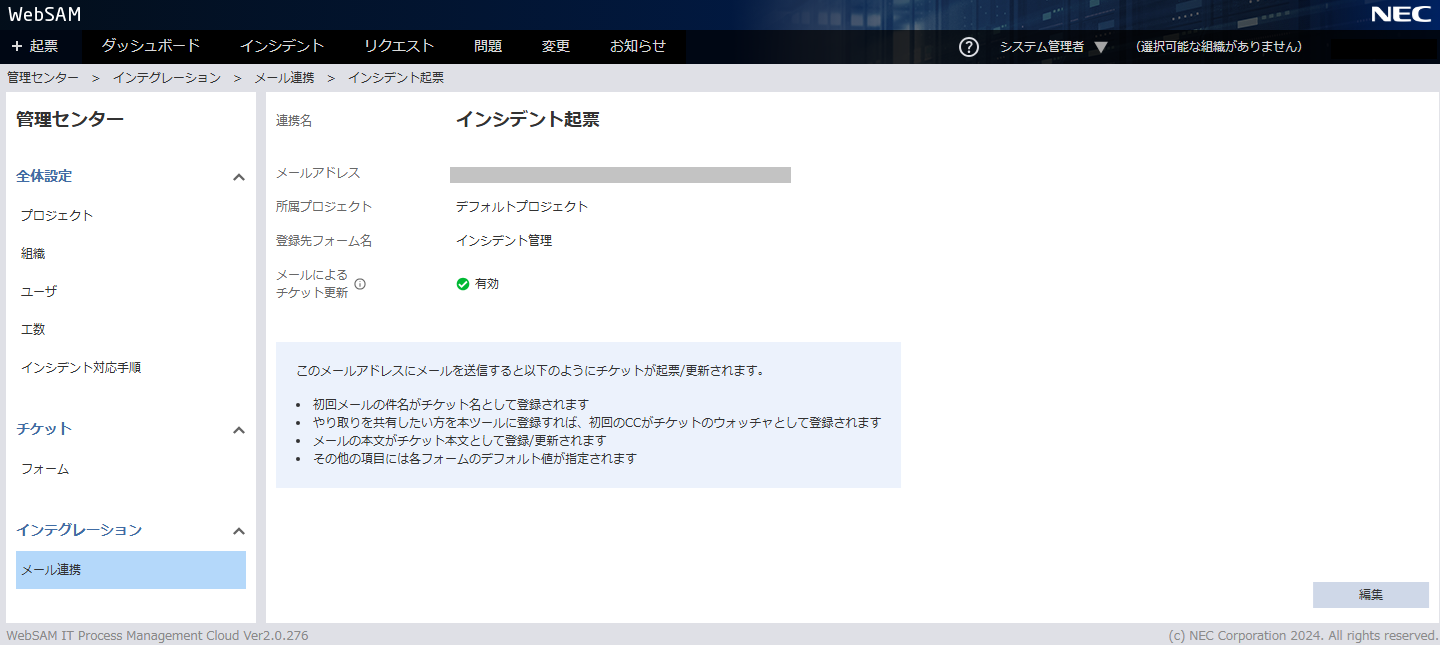1440x645 pixels.
Task: Open the ダッシュボード menu
Action: [x=151, y=46]
